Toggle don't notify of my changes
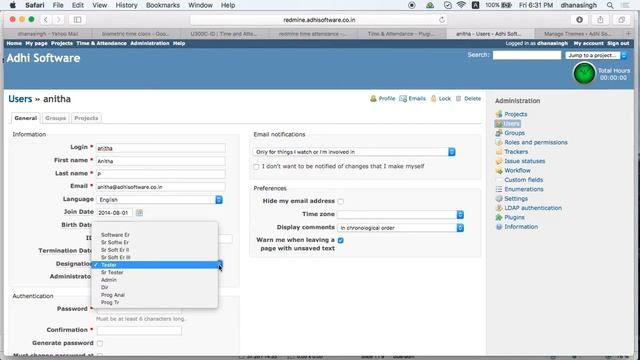This screenshot has height=360, width=640. [256, 167]
